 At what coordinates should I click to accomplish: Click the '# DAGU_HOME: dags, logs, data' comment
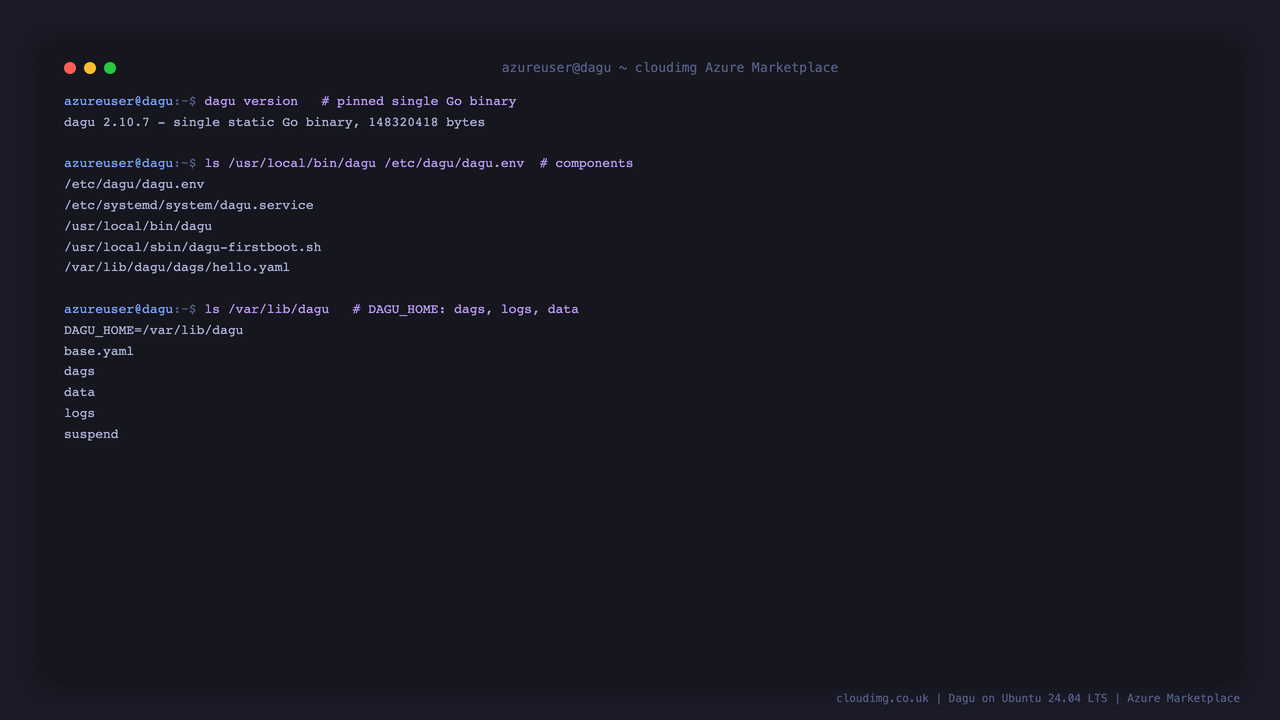(466, 309)
